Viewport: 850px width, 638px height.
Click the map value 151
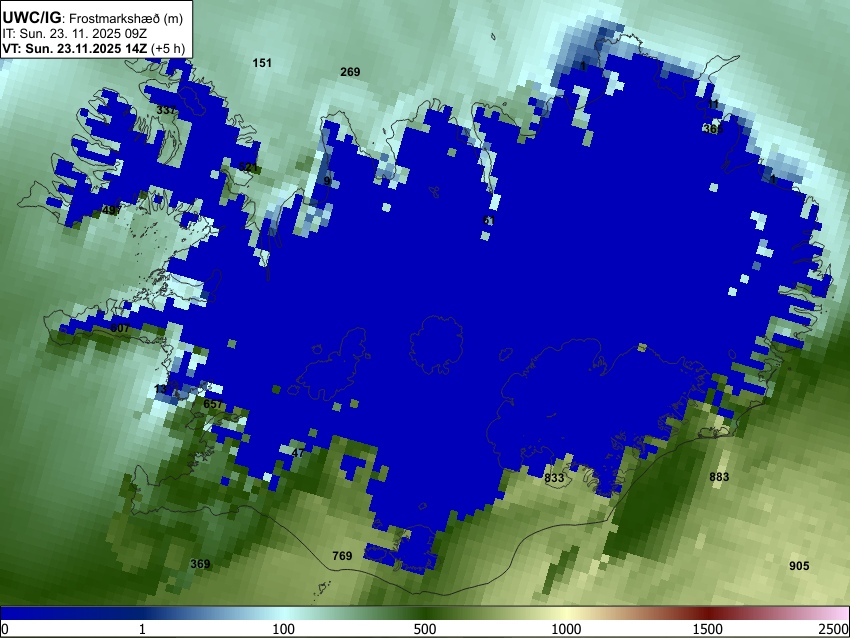262,63
